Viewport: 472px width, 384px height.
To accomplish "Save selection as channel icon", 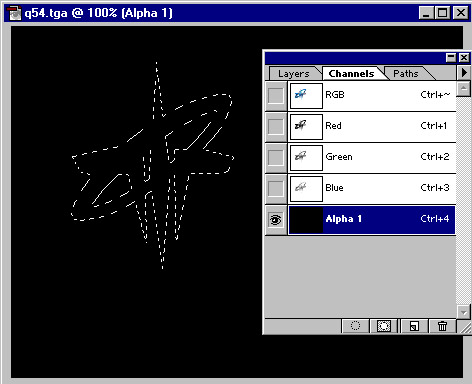I will [384, 326].
